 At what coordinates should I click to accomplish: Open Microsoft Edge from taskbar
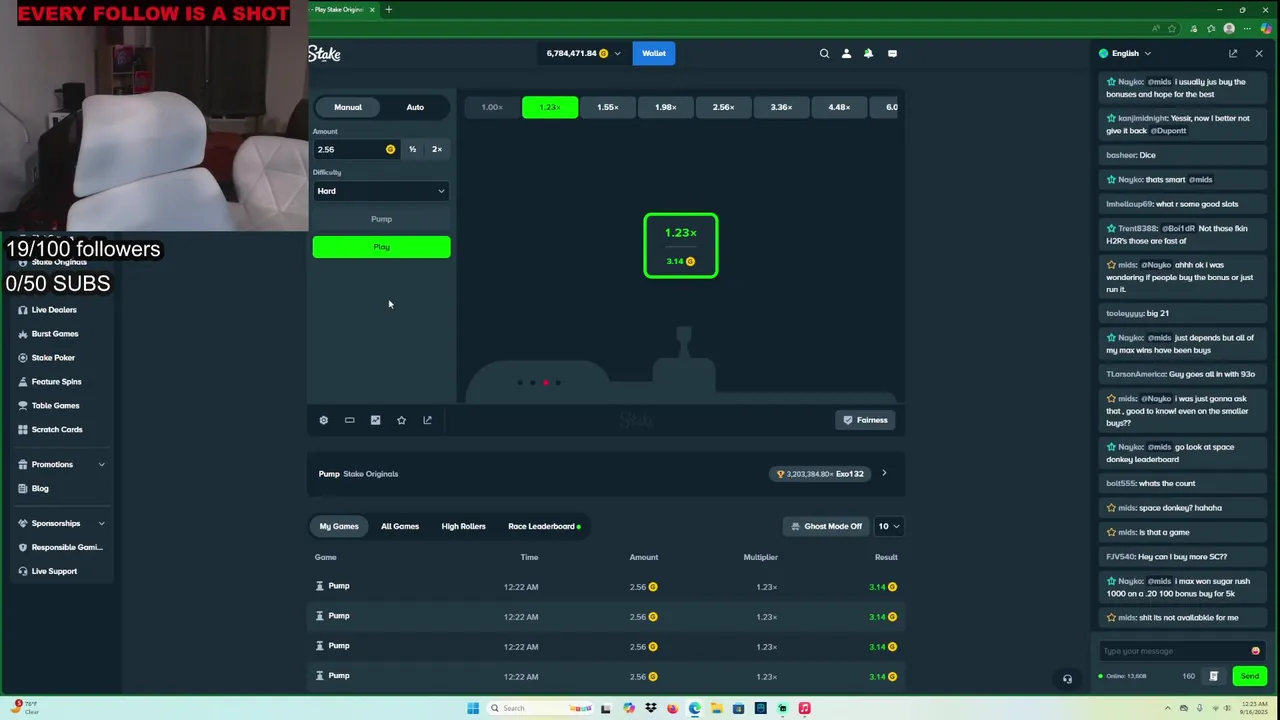[x=694, y=708]
